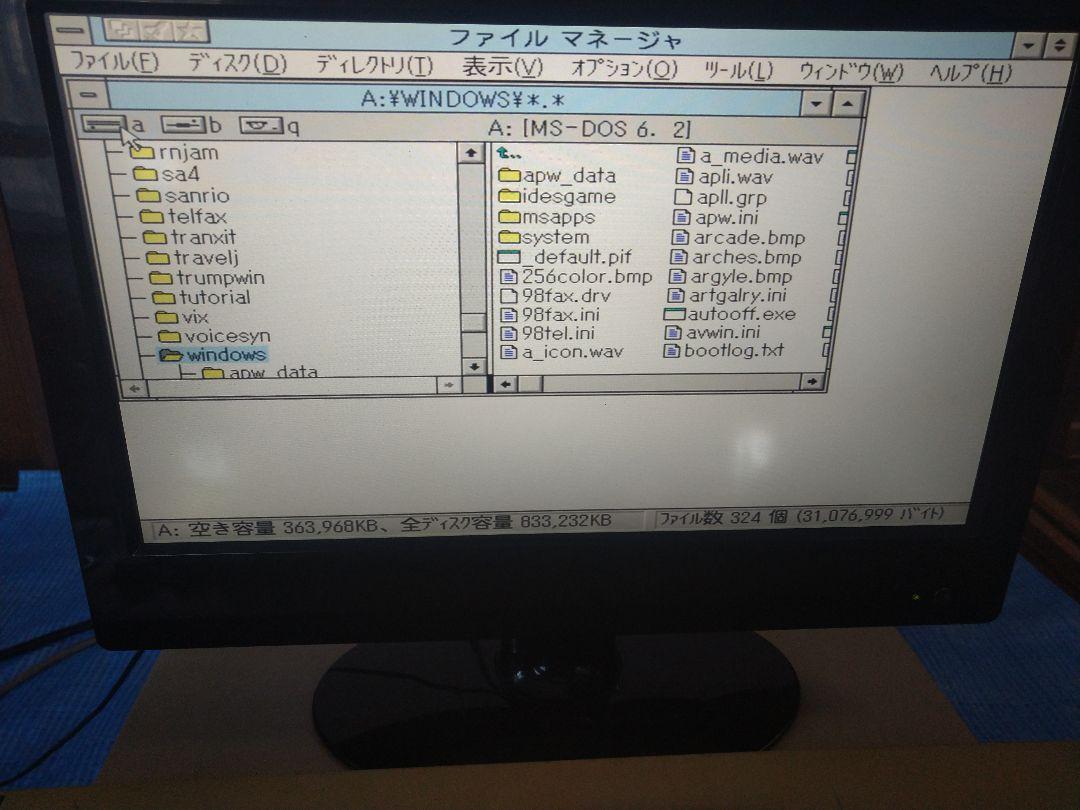Image resolution: width=1080 pixels, height=810 pixels.
Task: Select a_icon.wav file icon
Action: [508, 352]
